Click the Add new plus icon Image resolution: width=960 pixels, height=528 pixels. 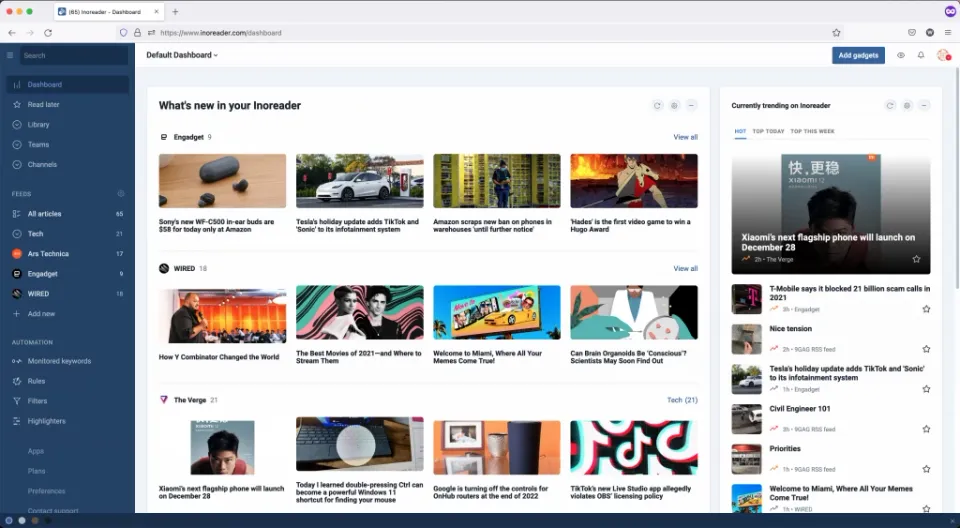[17, 314]
